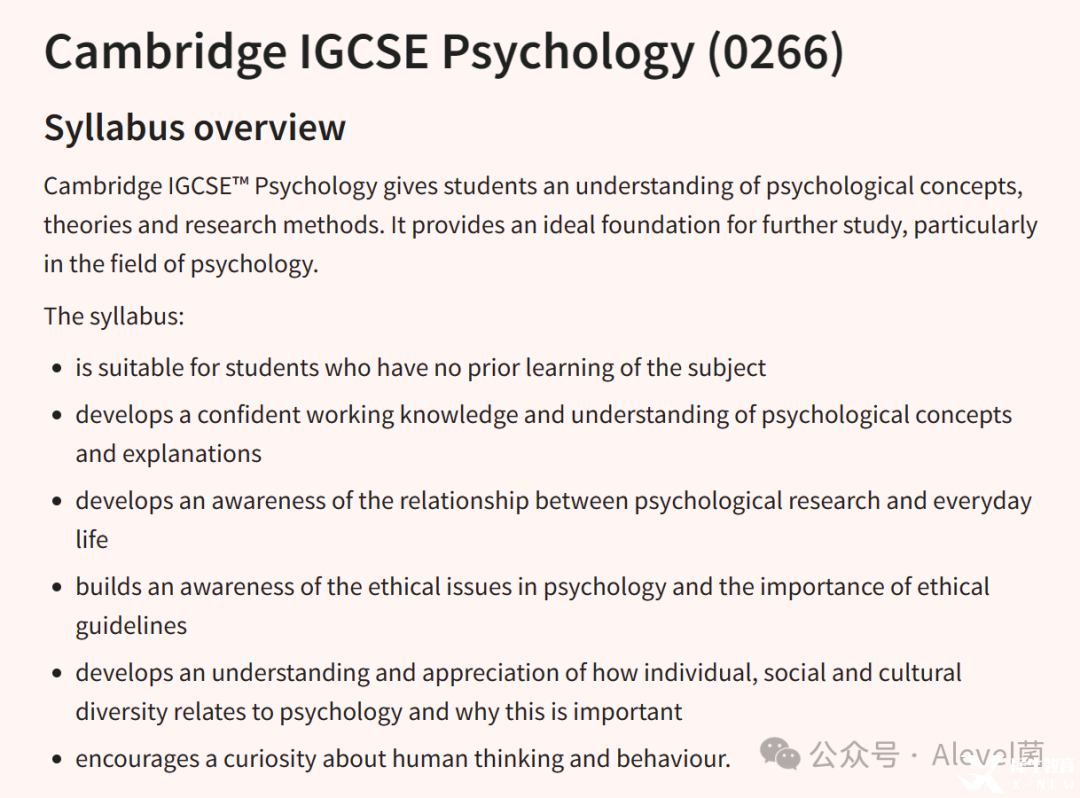
Task: Click the WeChat logo icon in the watermark
Action: (780, 753)
